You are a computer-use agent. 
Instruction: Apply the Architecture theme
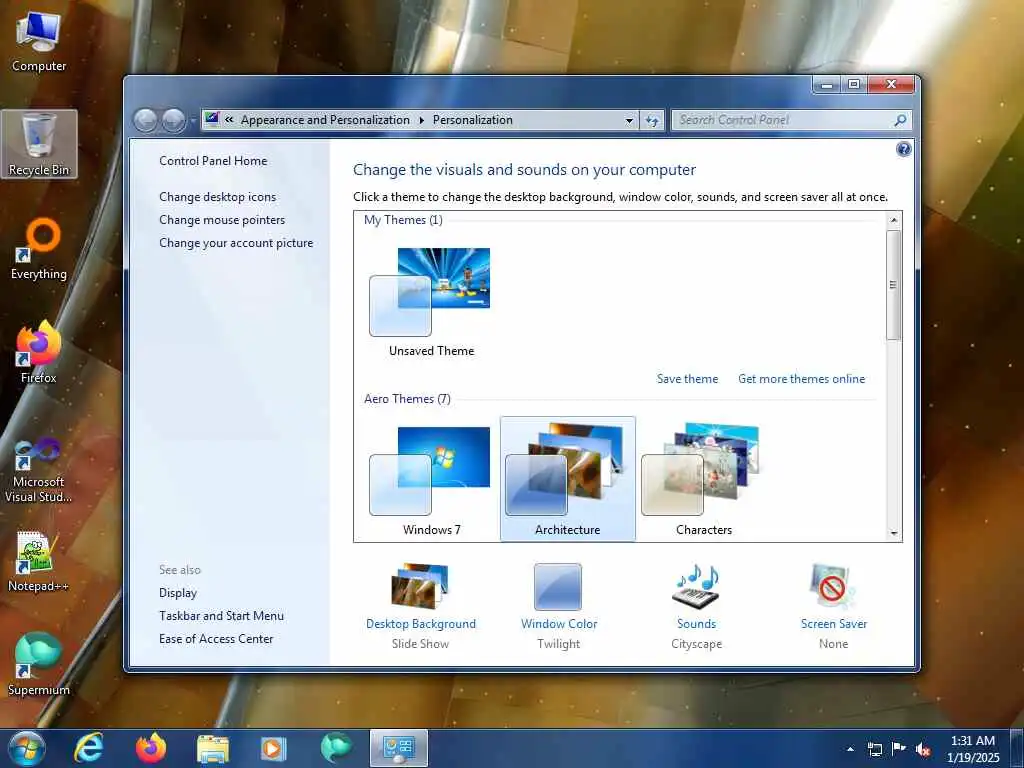pos(568,479)
